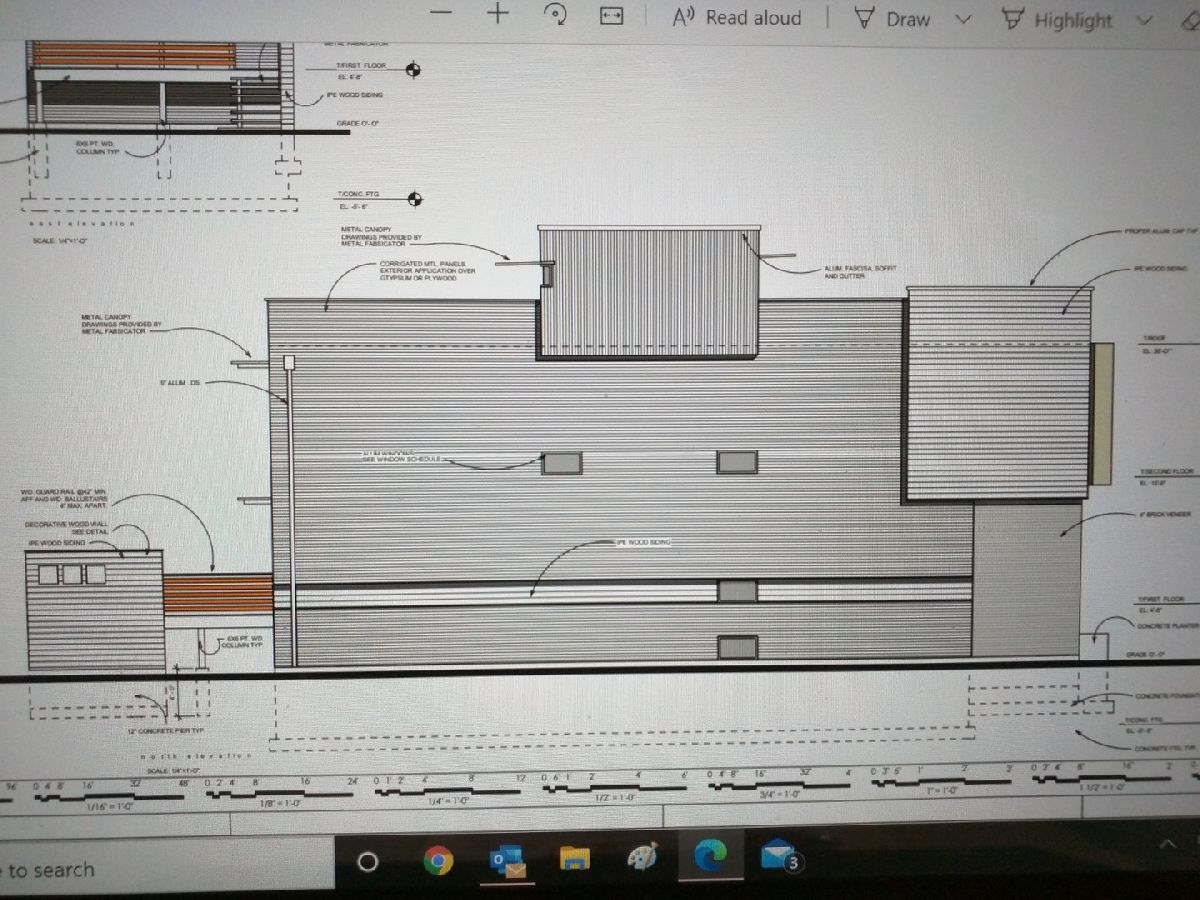The image size is (1200, 900).
Task: Select the Draw pen tool
Action: click(x=892, y=19)
